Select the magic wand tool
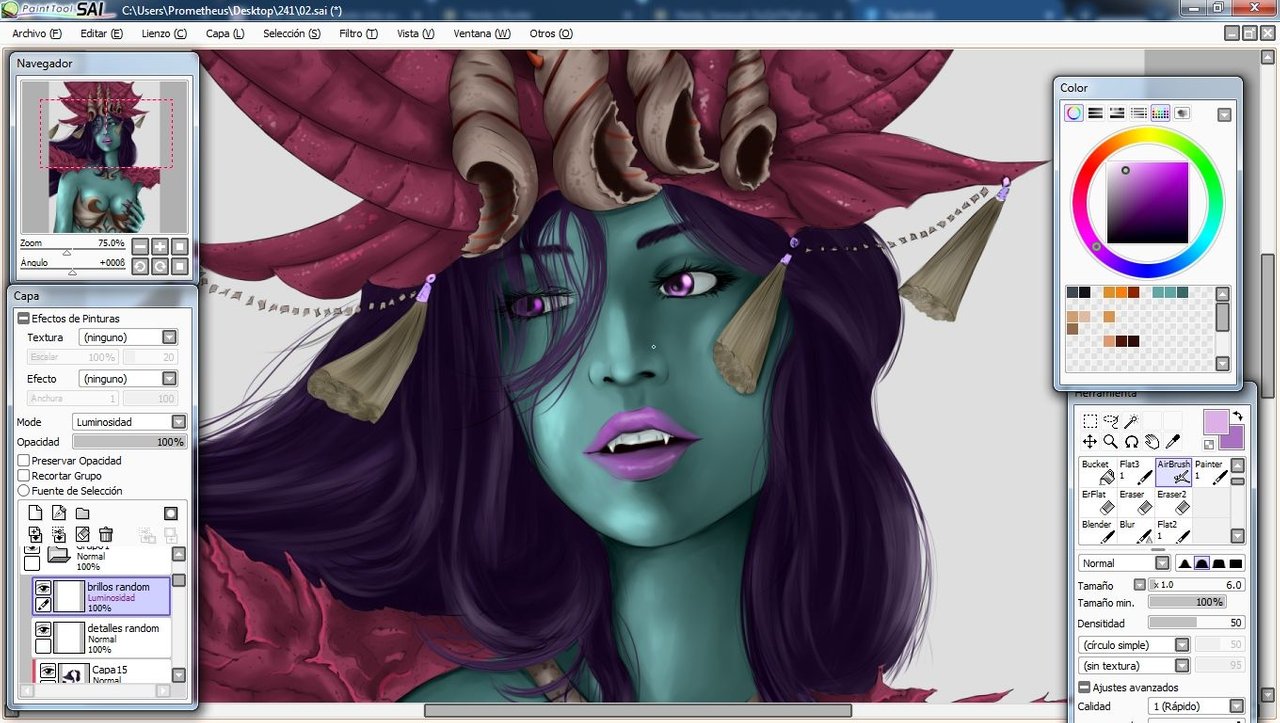Viewport: 1280px width, 723px height. (1131, 421)
